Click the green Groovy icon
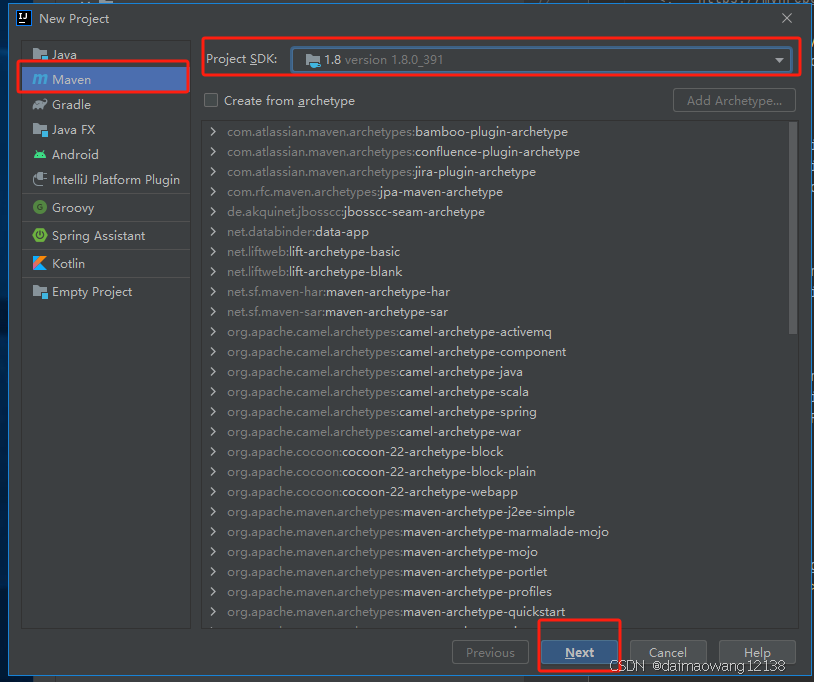 point(40,208)
